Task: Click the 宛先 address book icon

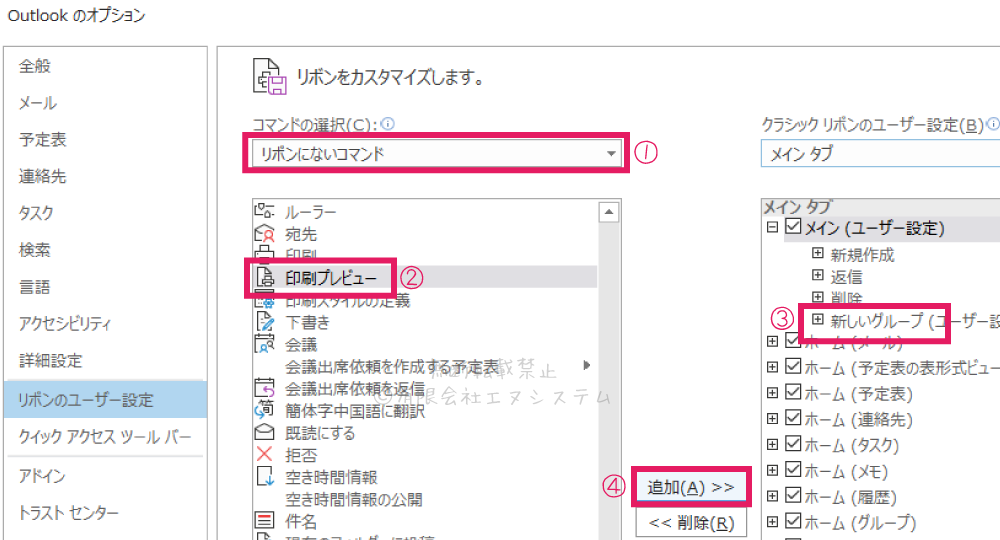Action: (x=264, y=233)
